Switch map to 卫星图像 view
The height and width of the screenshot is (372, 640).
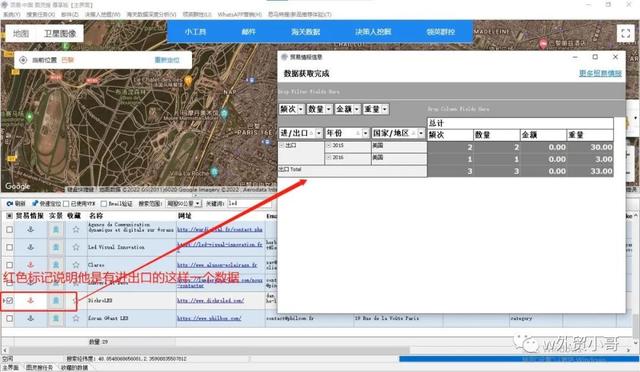pyautogui.click(x=60, y=33)
